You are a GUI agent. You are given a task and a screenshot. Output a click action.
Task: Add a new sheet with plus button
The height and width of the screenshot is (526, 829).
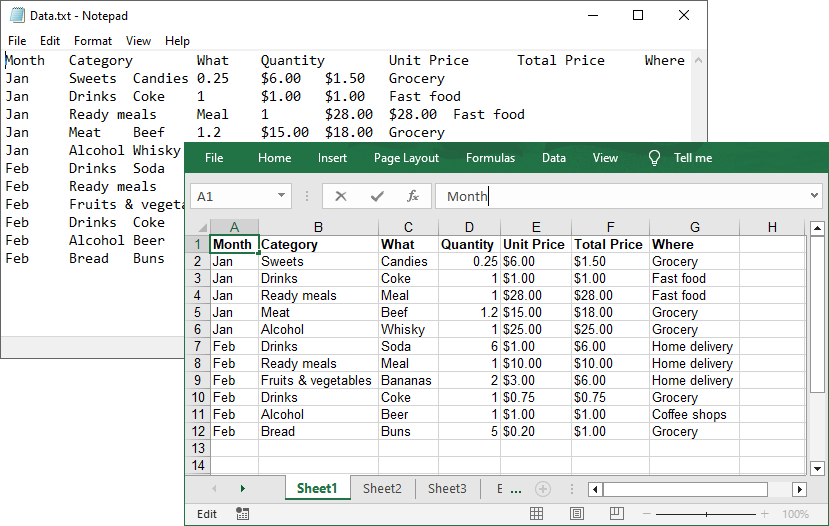tap(543, 489)
